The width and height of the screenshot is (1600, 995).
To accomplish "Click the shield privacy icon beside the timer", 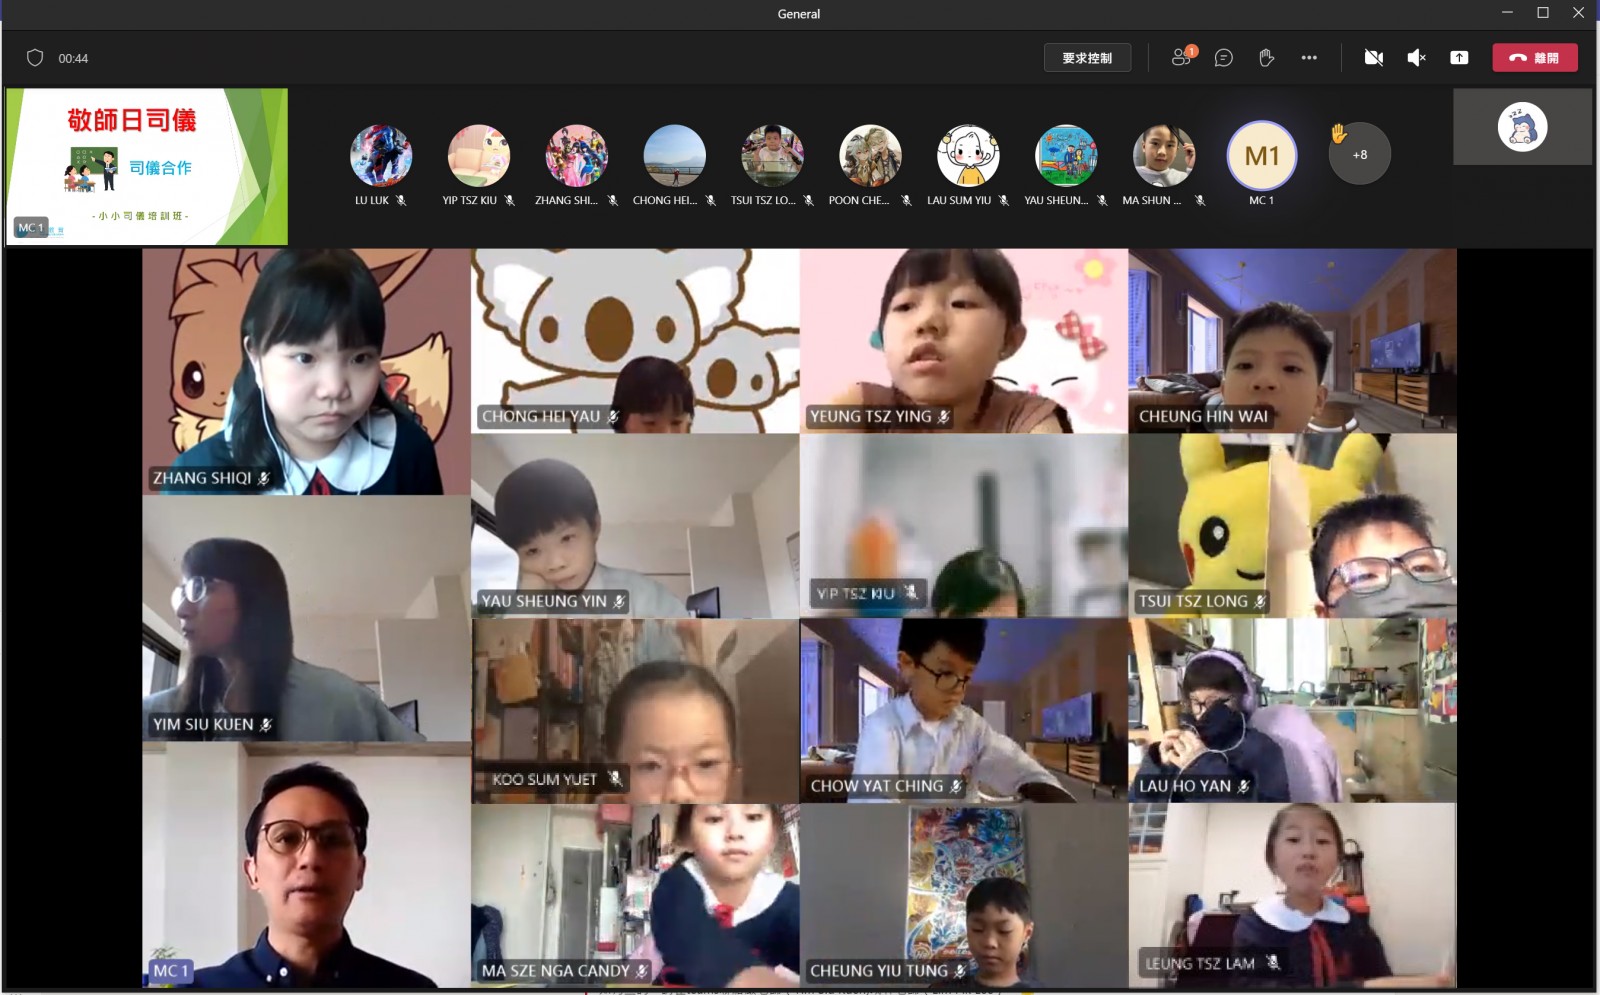I will (35, 58).
